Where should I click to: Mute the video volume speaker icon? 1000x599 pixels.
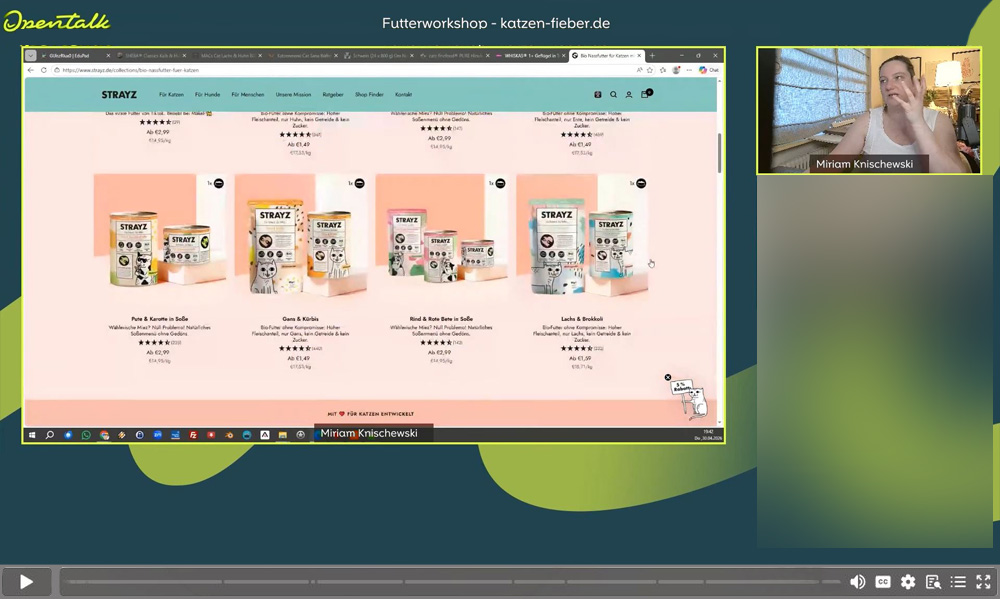click(x=858, y=582)
